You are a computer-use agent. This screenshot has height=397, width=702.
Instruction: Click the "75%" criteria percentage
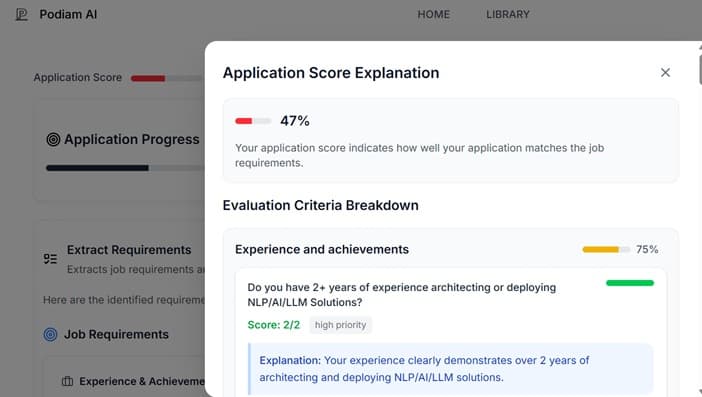(x=647, y=249)
